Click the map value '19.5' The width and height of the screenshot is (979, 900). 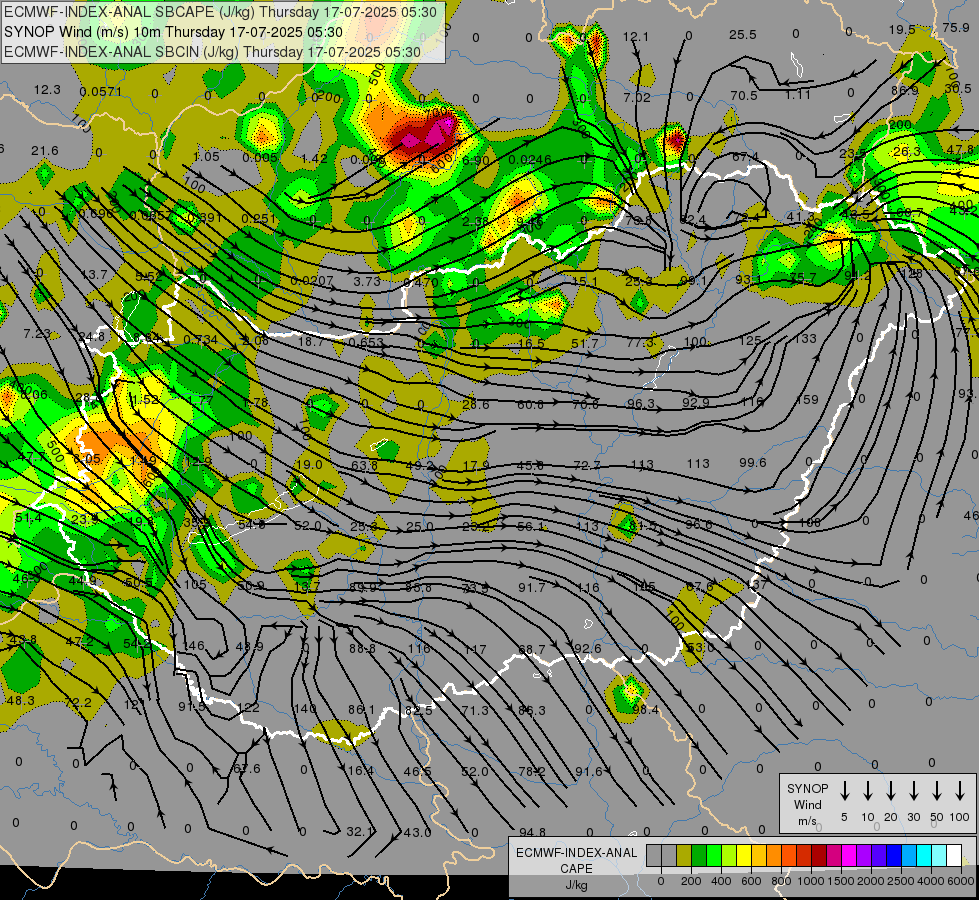point(902,30)
